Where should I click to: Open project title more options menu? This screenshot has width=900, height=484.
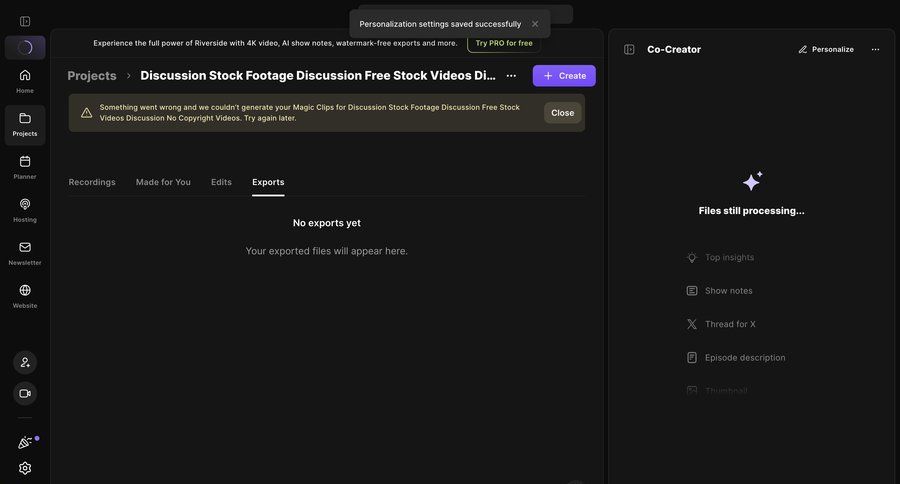(x=511, y=76)
